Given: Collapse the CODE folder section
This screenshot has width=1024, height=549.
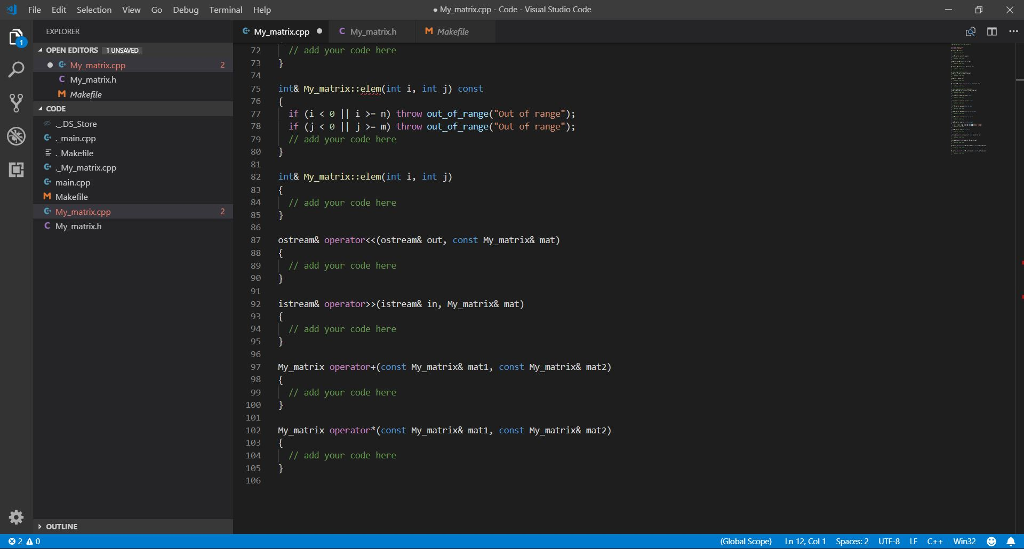Looking at the screenshot, I should pyautogui.click(x=133, y=108).
